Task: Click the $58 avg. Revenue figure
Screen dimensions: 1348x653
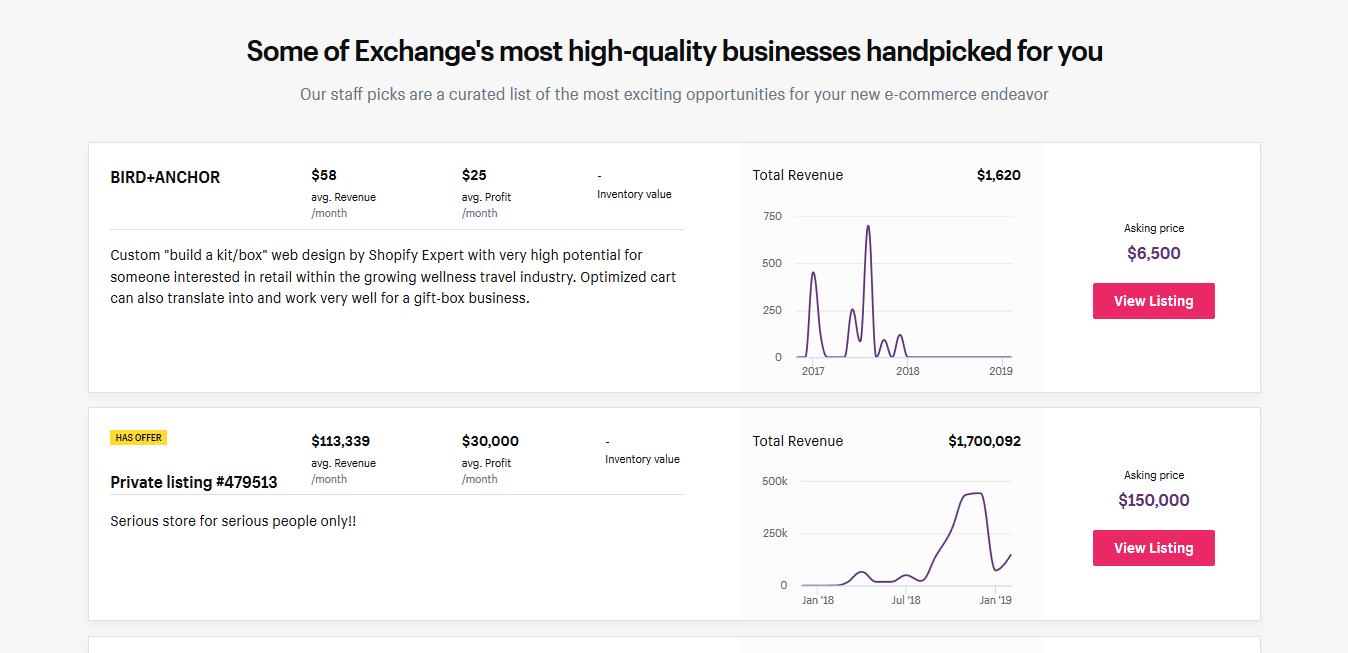Action: point(324,175)
